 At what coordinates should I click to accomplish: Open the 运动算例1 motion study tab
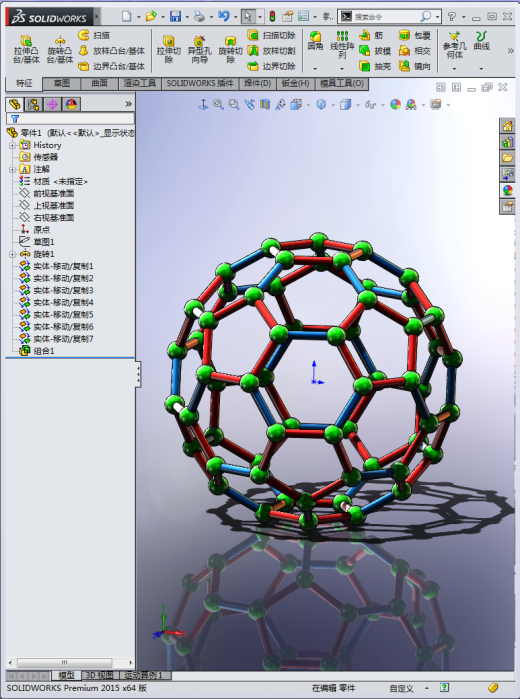coord(143,675)
